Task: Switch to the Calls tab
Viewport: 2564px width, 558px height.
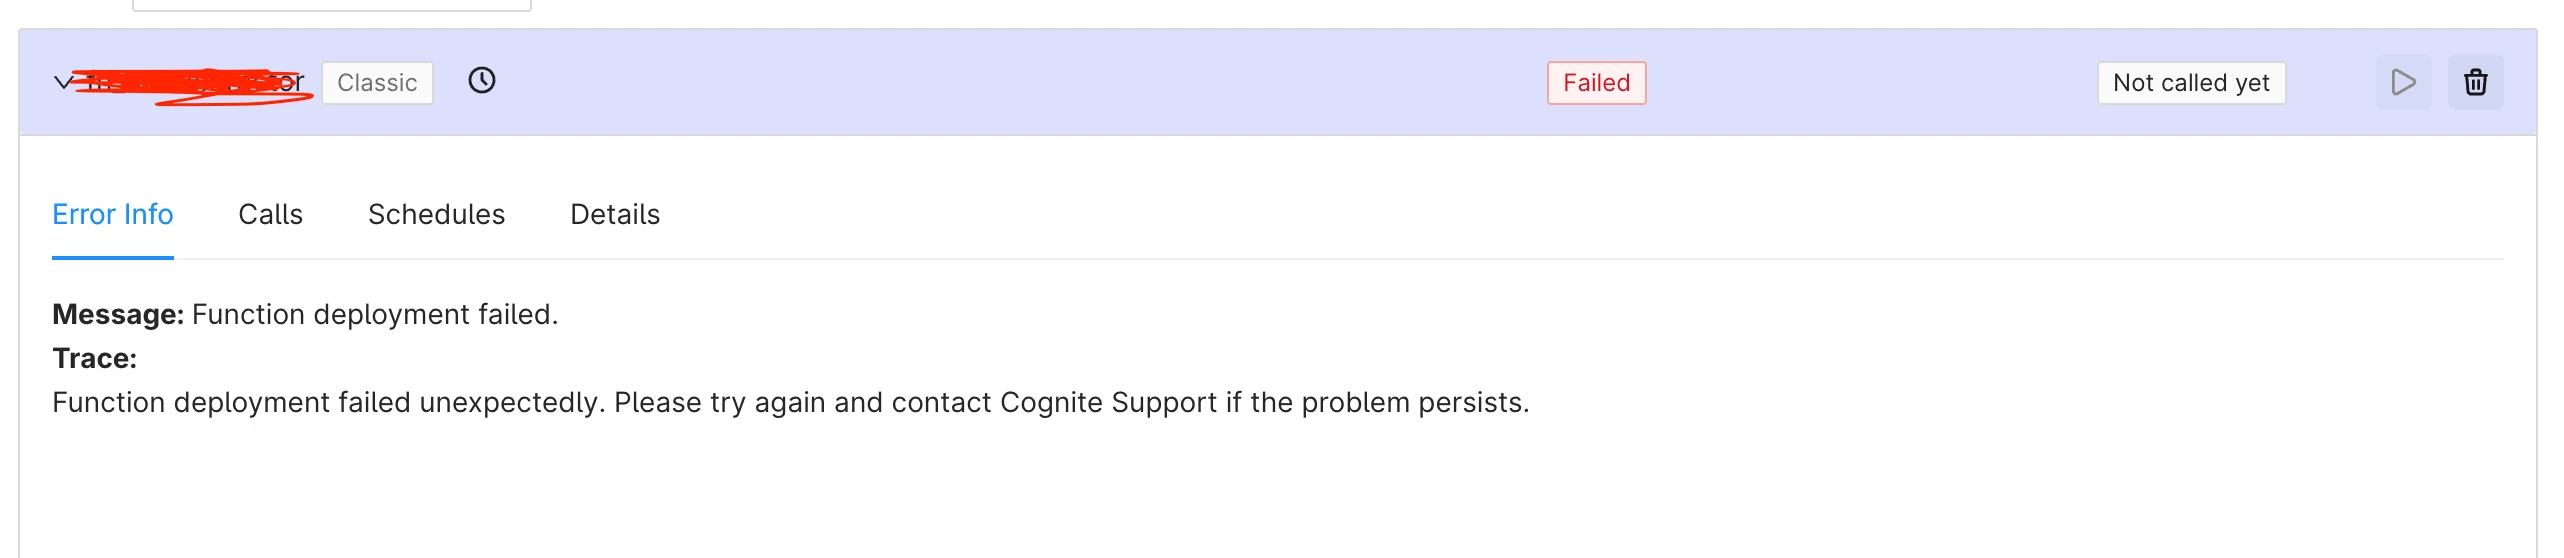Action: point(270,214)
